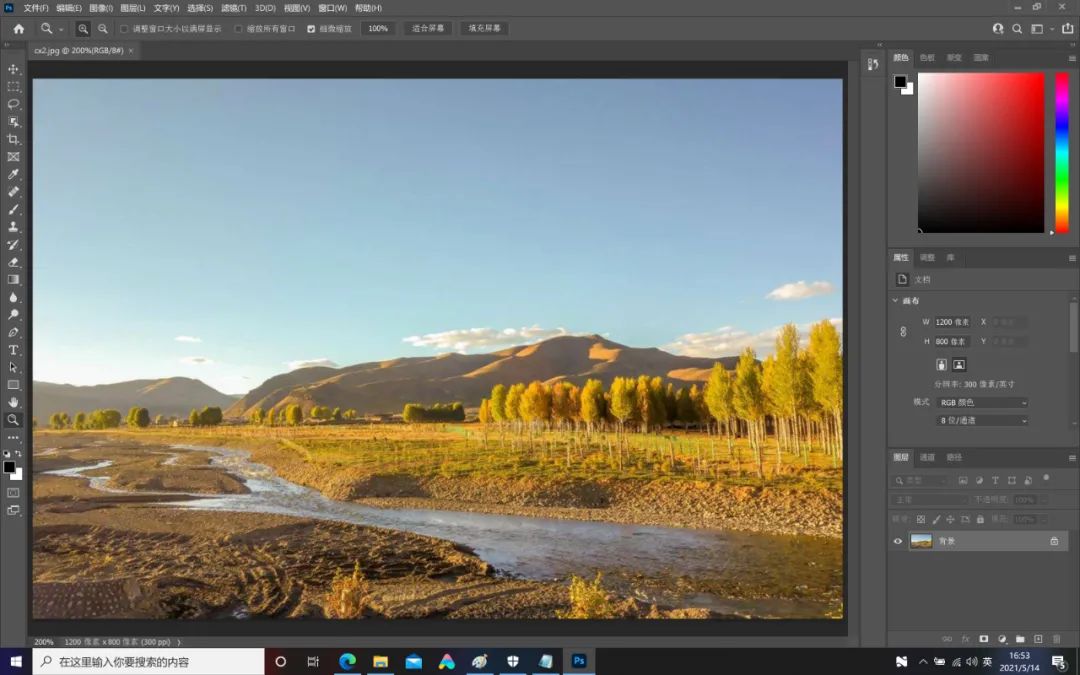Switch to the 通道 tab
The width and height of the screenshot is (1080, 675).
pos(928,457)
